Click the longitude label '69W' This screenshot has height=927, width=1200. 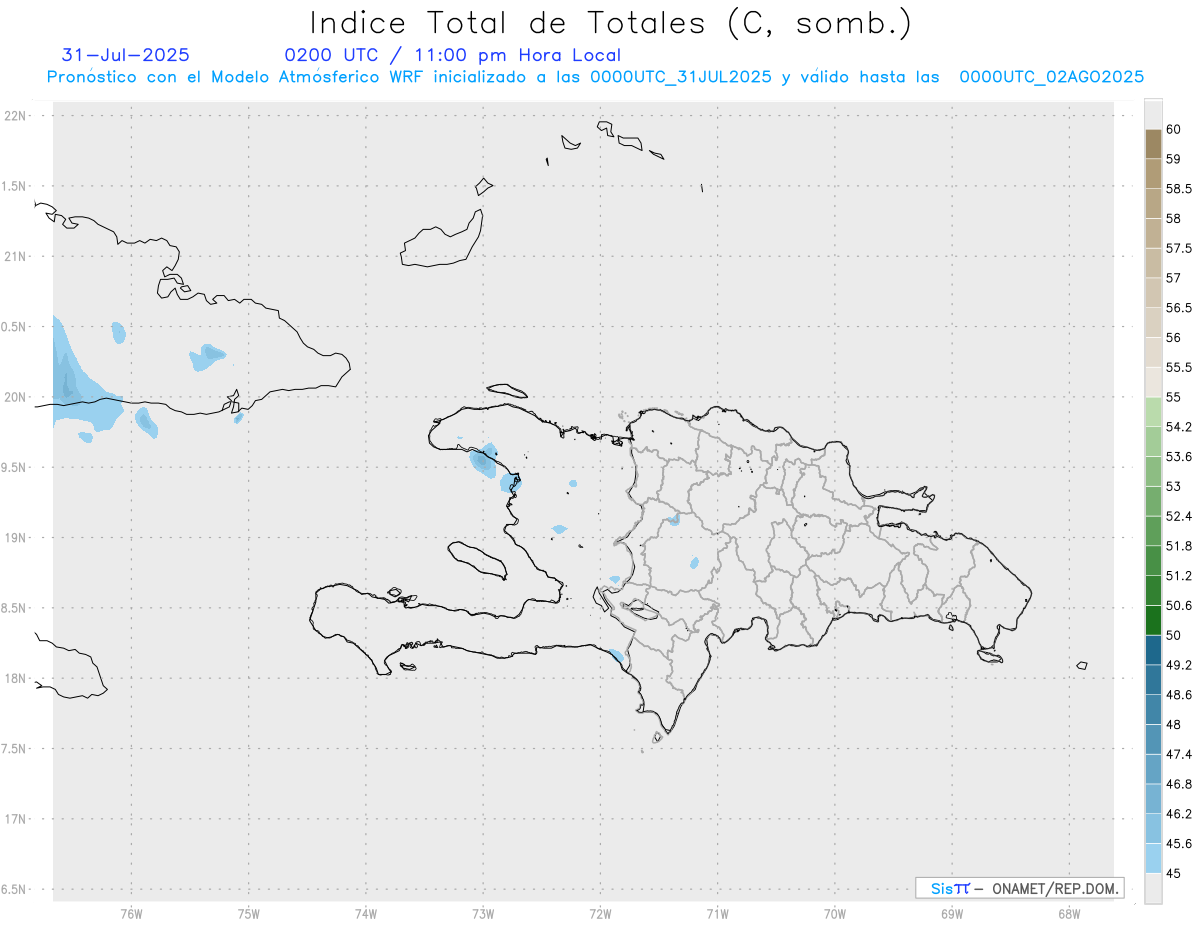(x=952, y=914)
